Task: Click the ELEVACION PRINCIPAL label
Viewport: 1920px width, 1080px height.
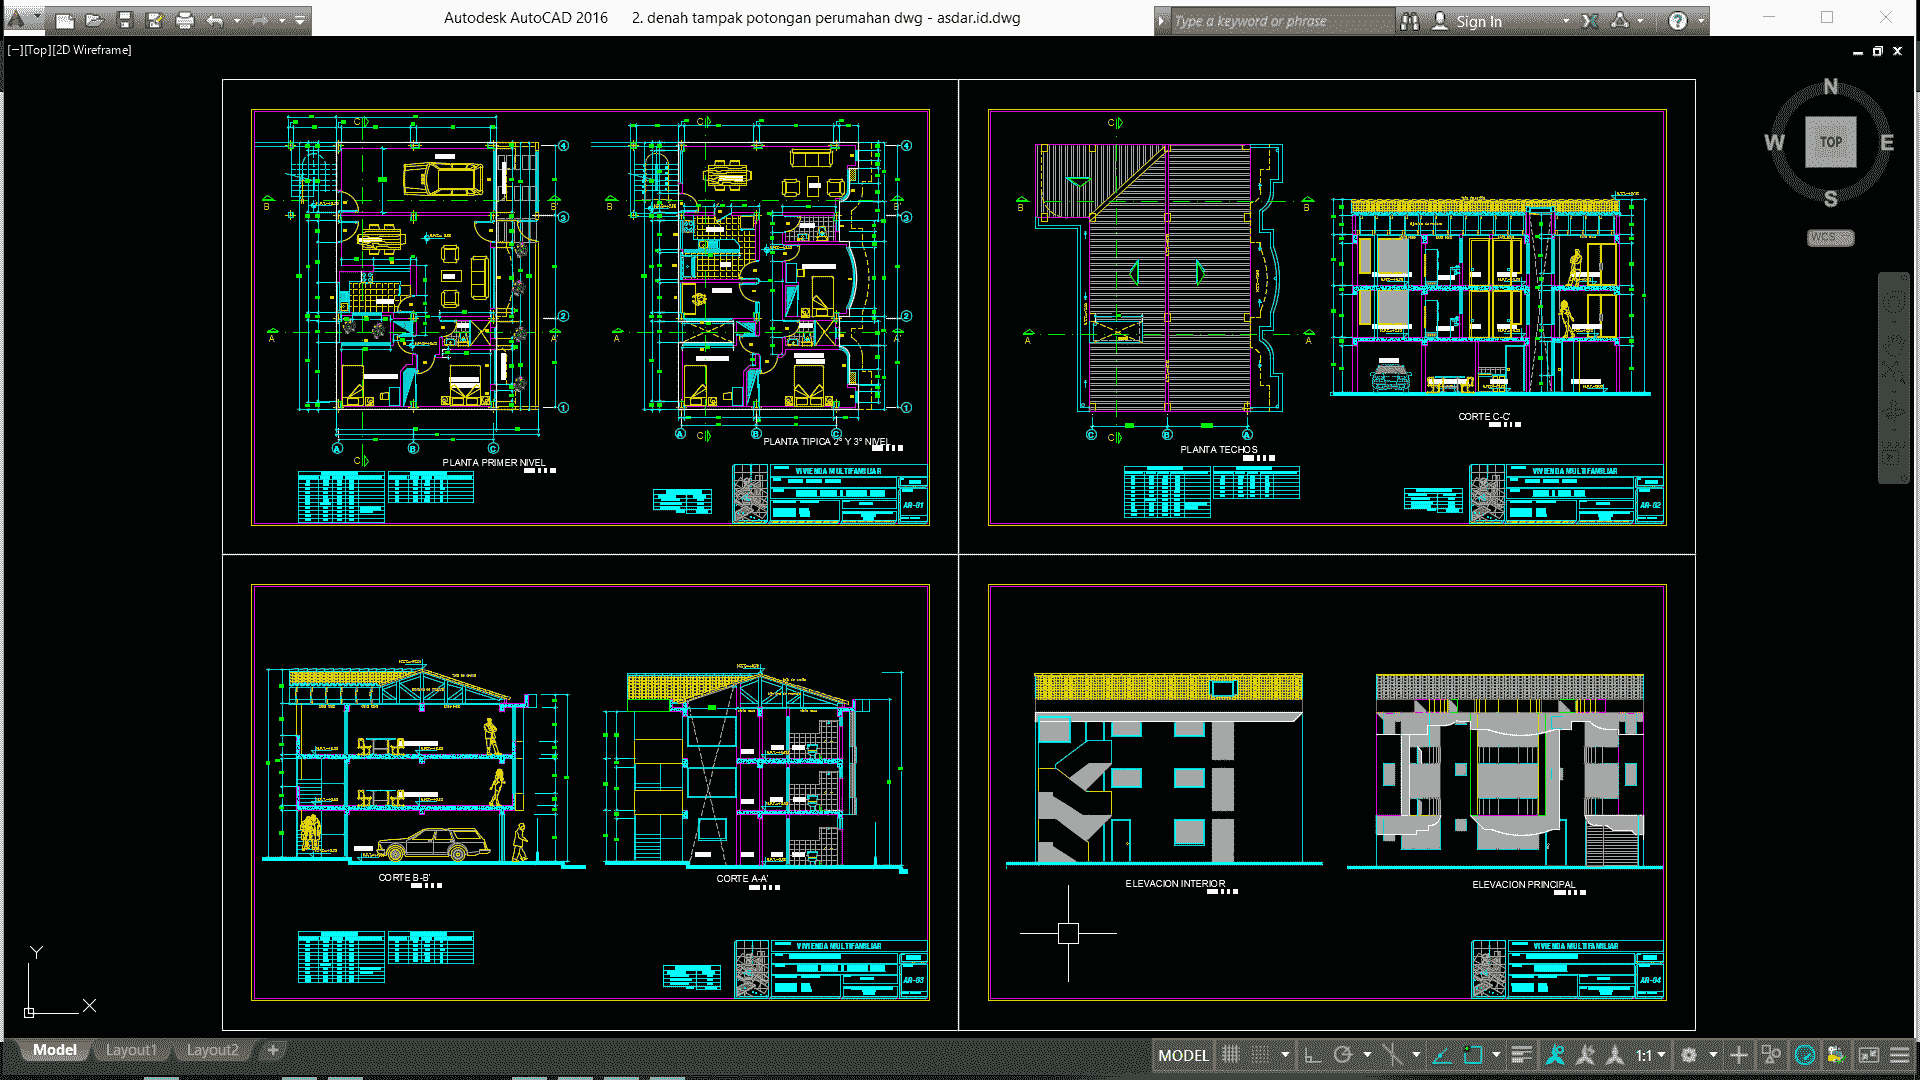Action: [1523, 885]
